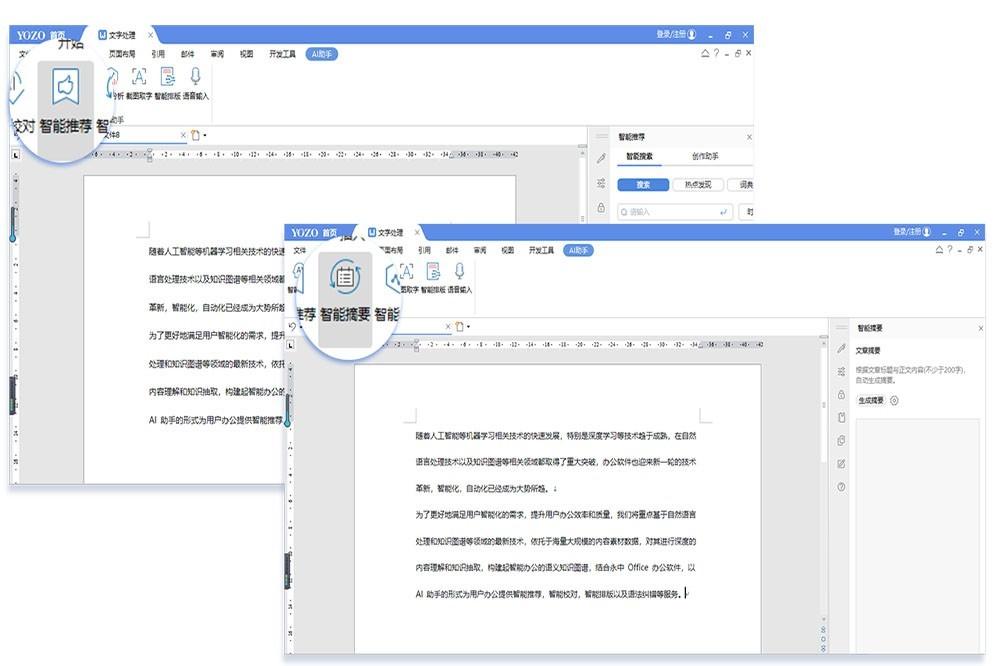Select 文字处理 tab in the front window title bar
Screen dimensions: 1000x666
(x=385, y=233)
